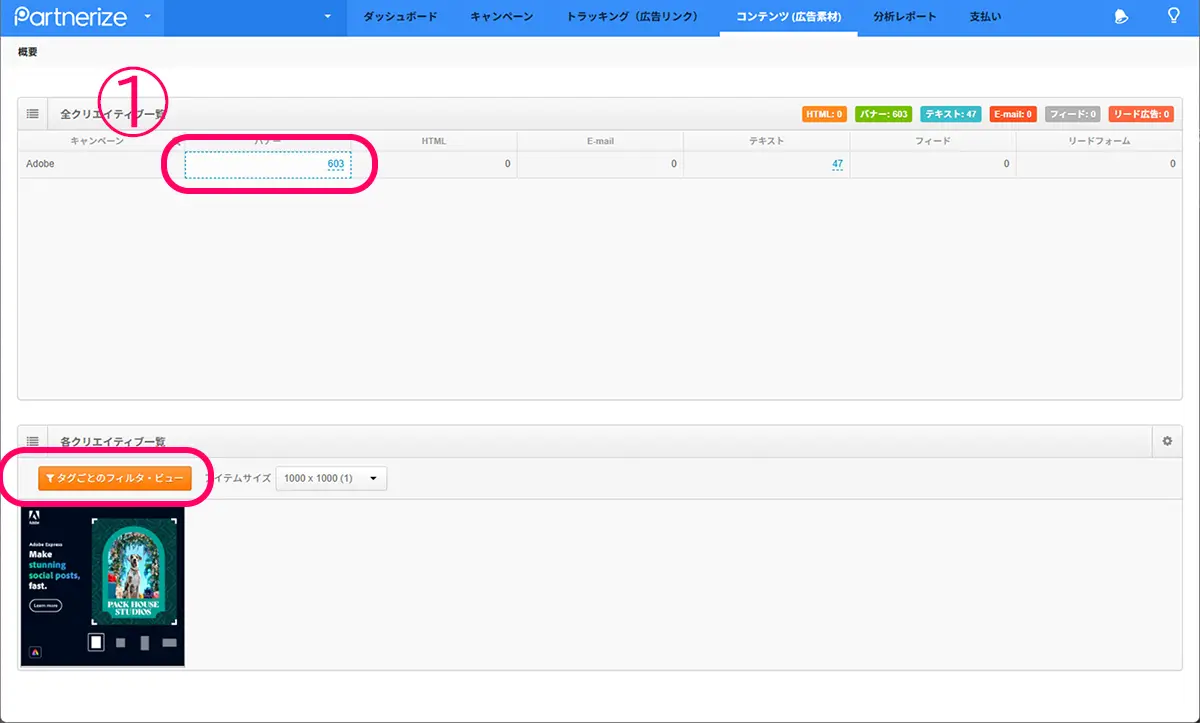Open the Adobe Express banner thumbnail
This screenshot has height=723, width=1200.
pyautogui.click(x=102, y=586)
